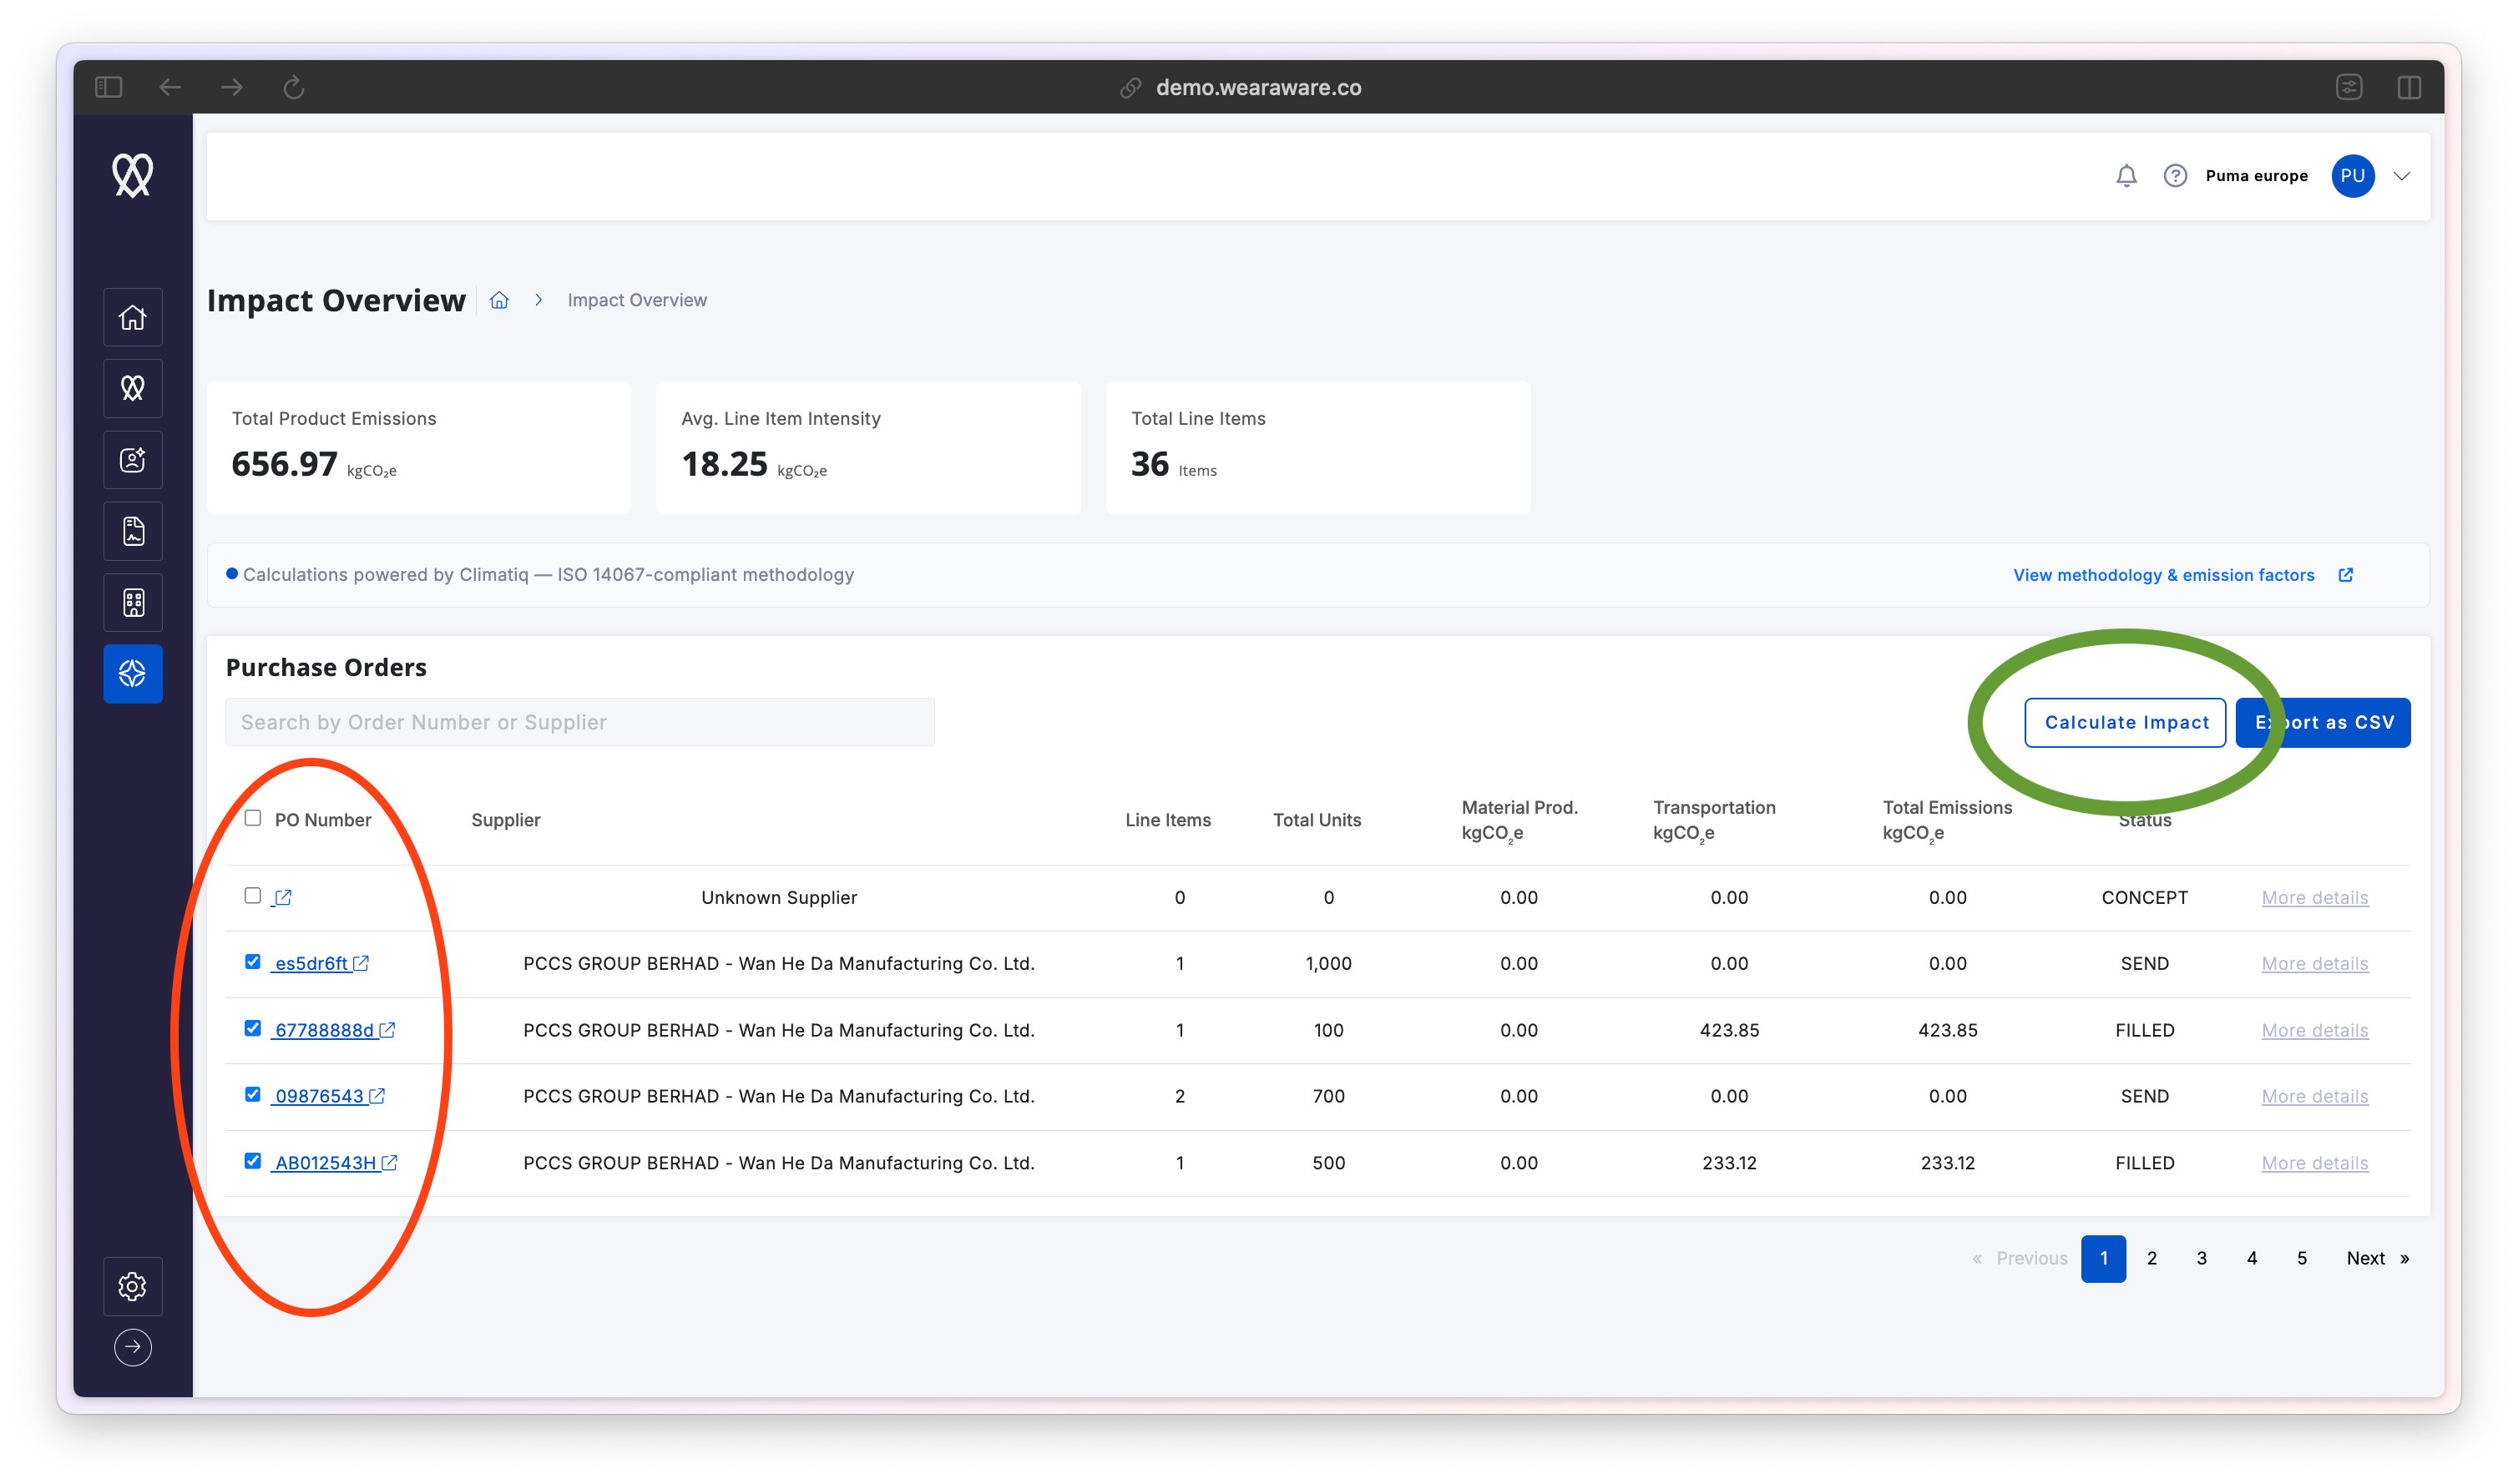2518x1484 pixels.
Task: Open More details for order 67788888d
Action: (2314, 1030)
